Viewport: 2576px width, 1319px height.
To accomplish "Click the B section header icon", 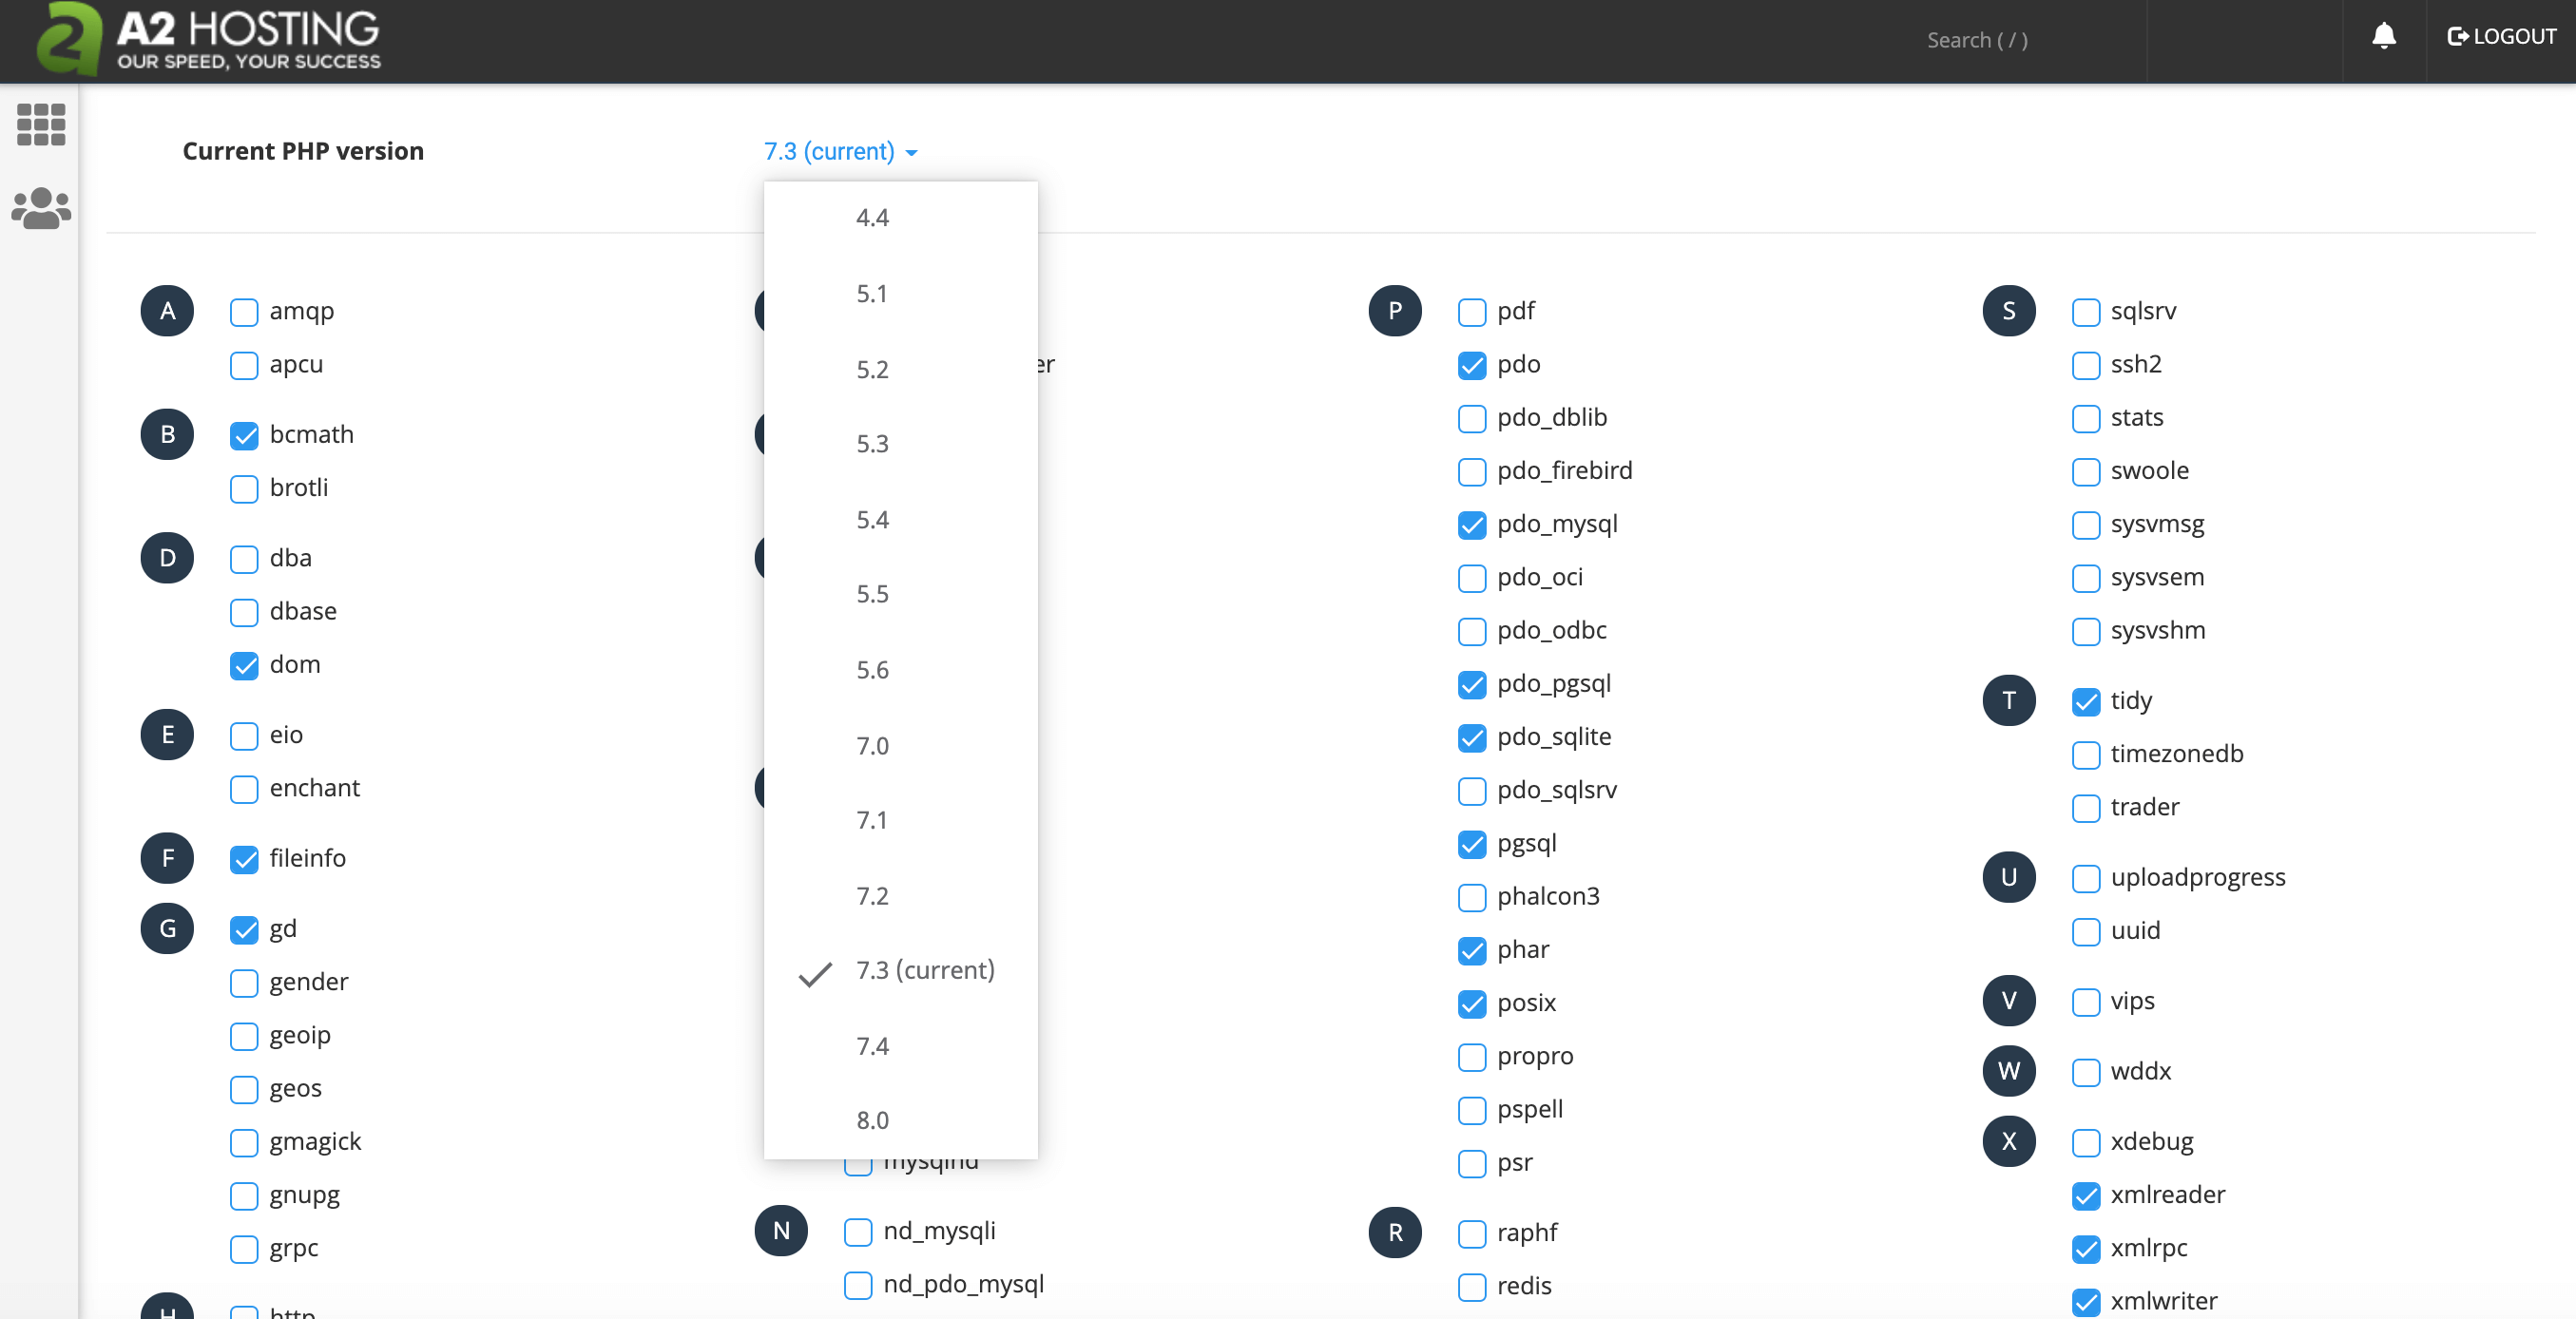I will pos(166,434).
